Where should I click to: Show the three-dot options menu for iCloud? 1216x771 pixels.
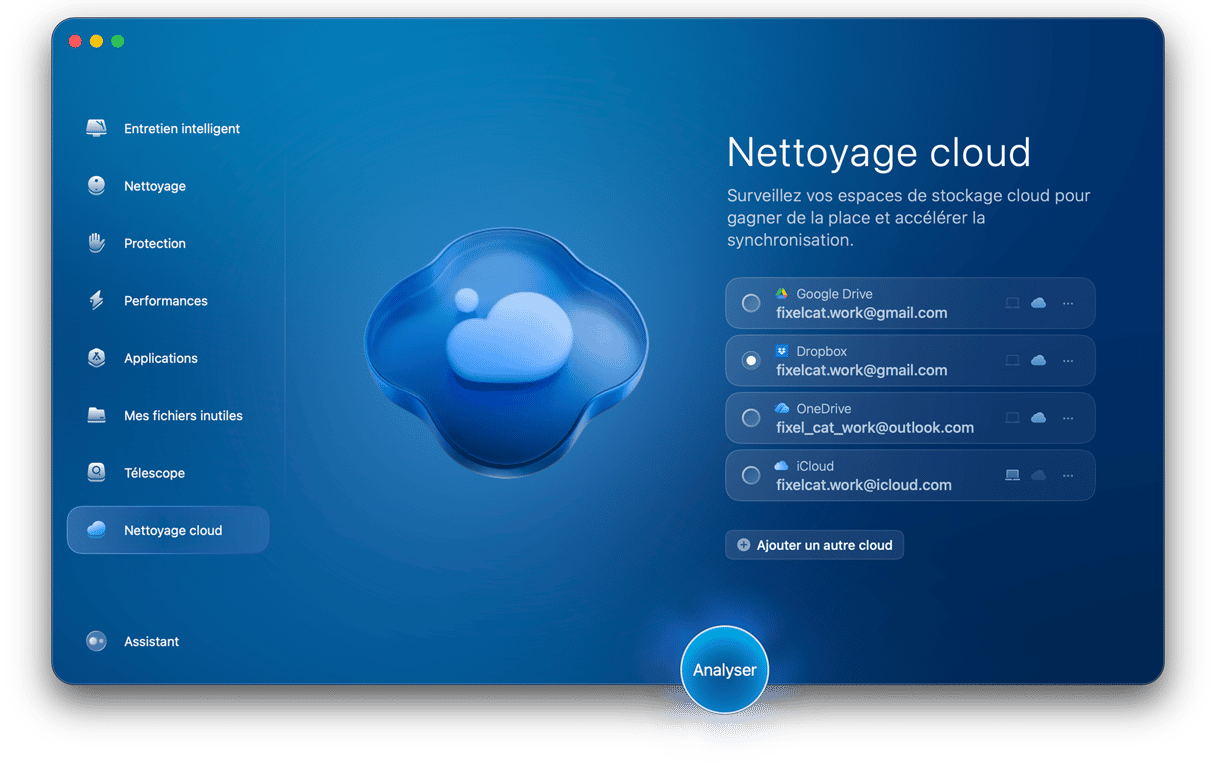tap(1068, 476)
